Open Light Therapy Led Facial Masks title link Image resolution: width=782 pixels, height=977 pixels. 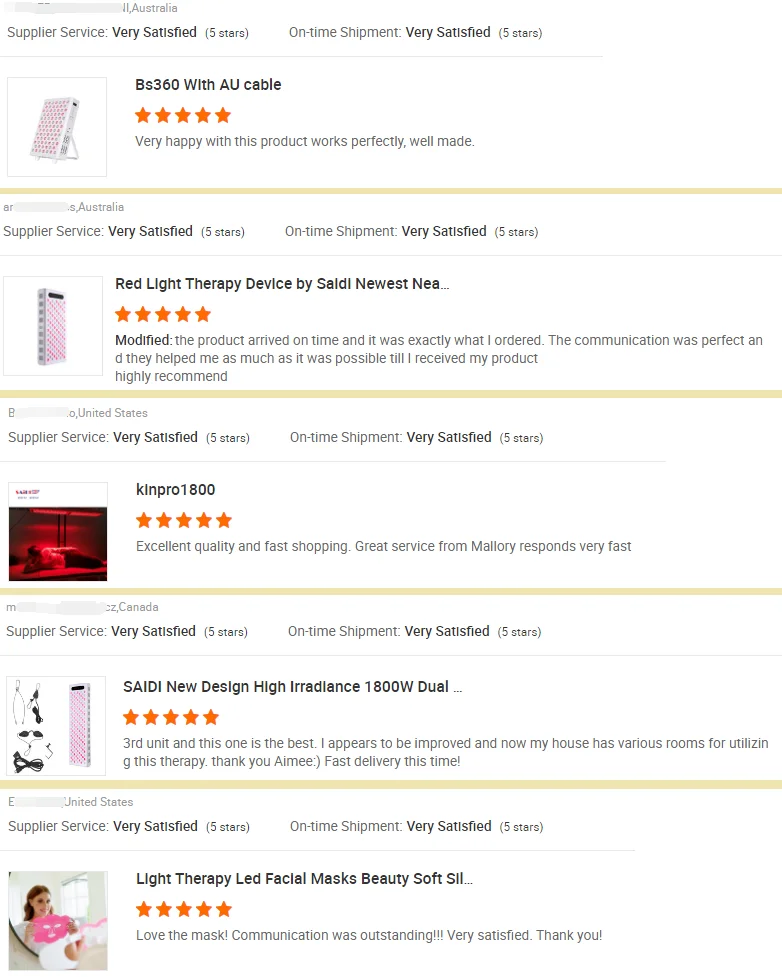pos(304,879)
